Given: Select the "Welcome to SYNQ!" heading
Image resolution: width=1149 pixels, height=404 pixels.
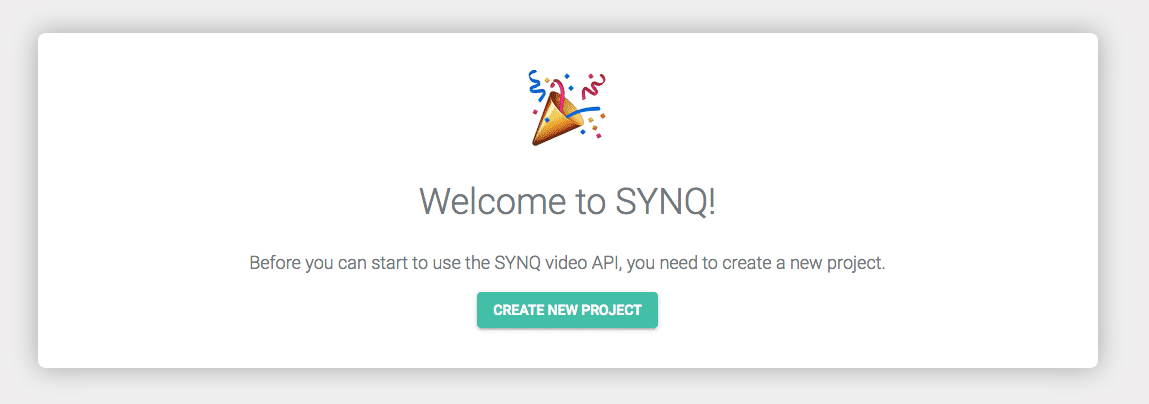Looking at the screenshot, I should click(x=567, y=201).
